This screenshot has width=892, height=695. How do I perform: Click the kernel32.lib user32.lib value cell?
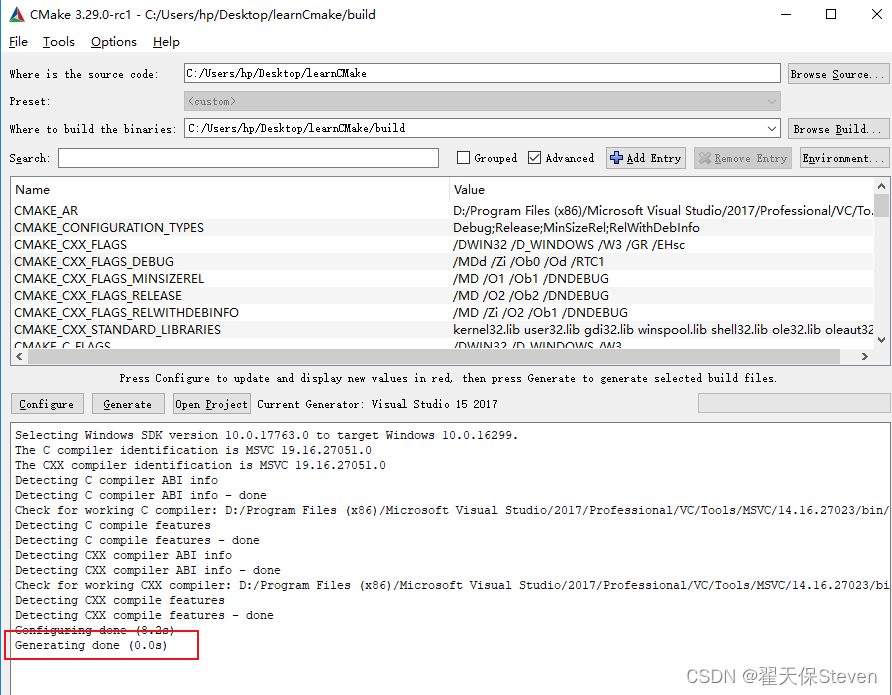pyautogui.click(x=663, y=330)
